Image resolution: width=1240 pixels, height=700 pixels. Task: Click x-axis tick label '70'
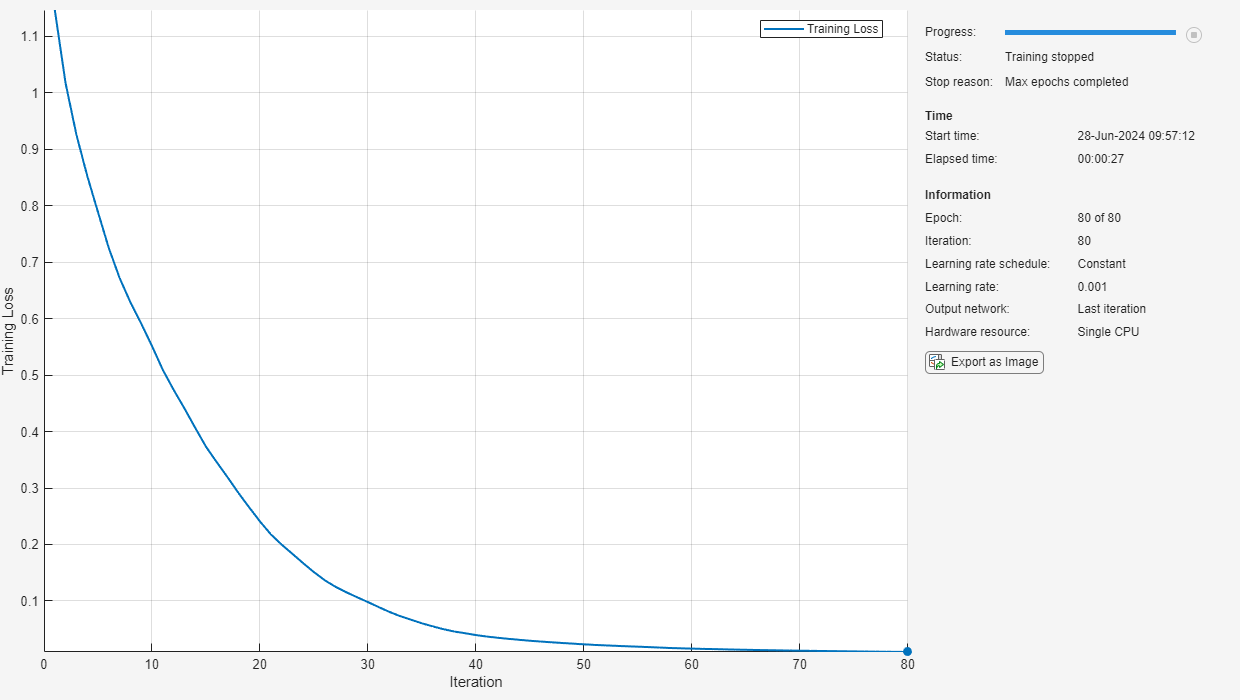799,664
